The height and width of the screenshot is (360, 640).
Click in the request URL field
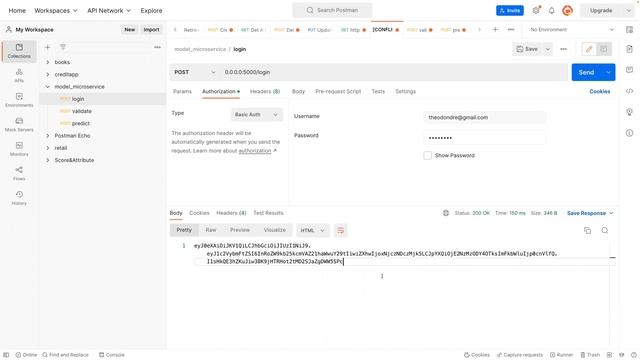[x=393, y=72]
